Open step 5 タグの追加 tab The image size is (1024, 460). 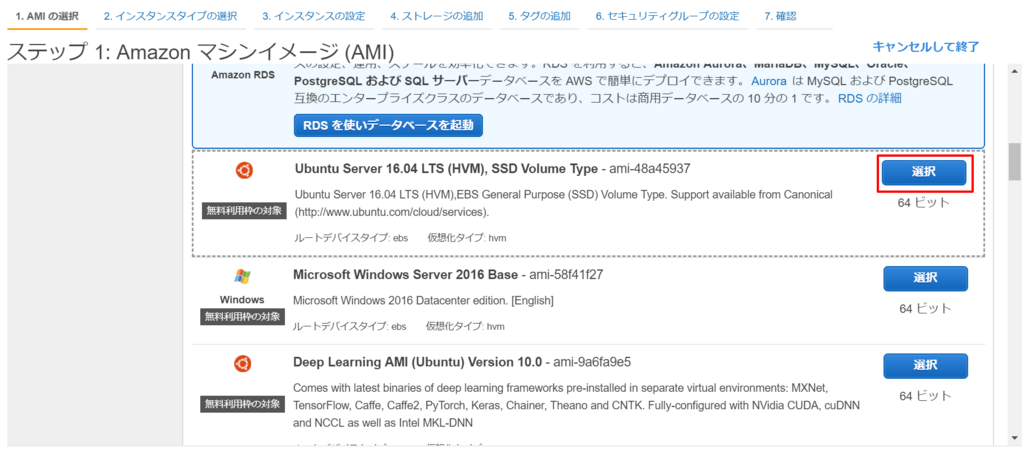click(x=539, y=16)
